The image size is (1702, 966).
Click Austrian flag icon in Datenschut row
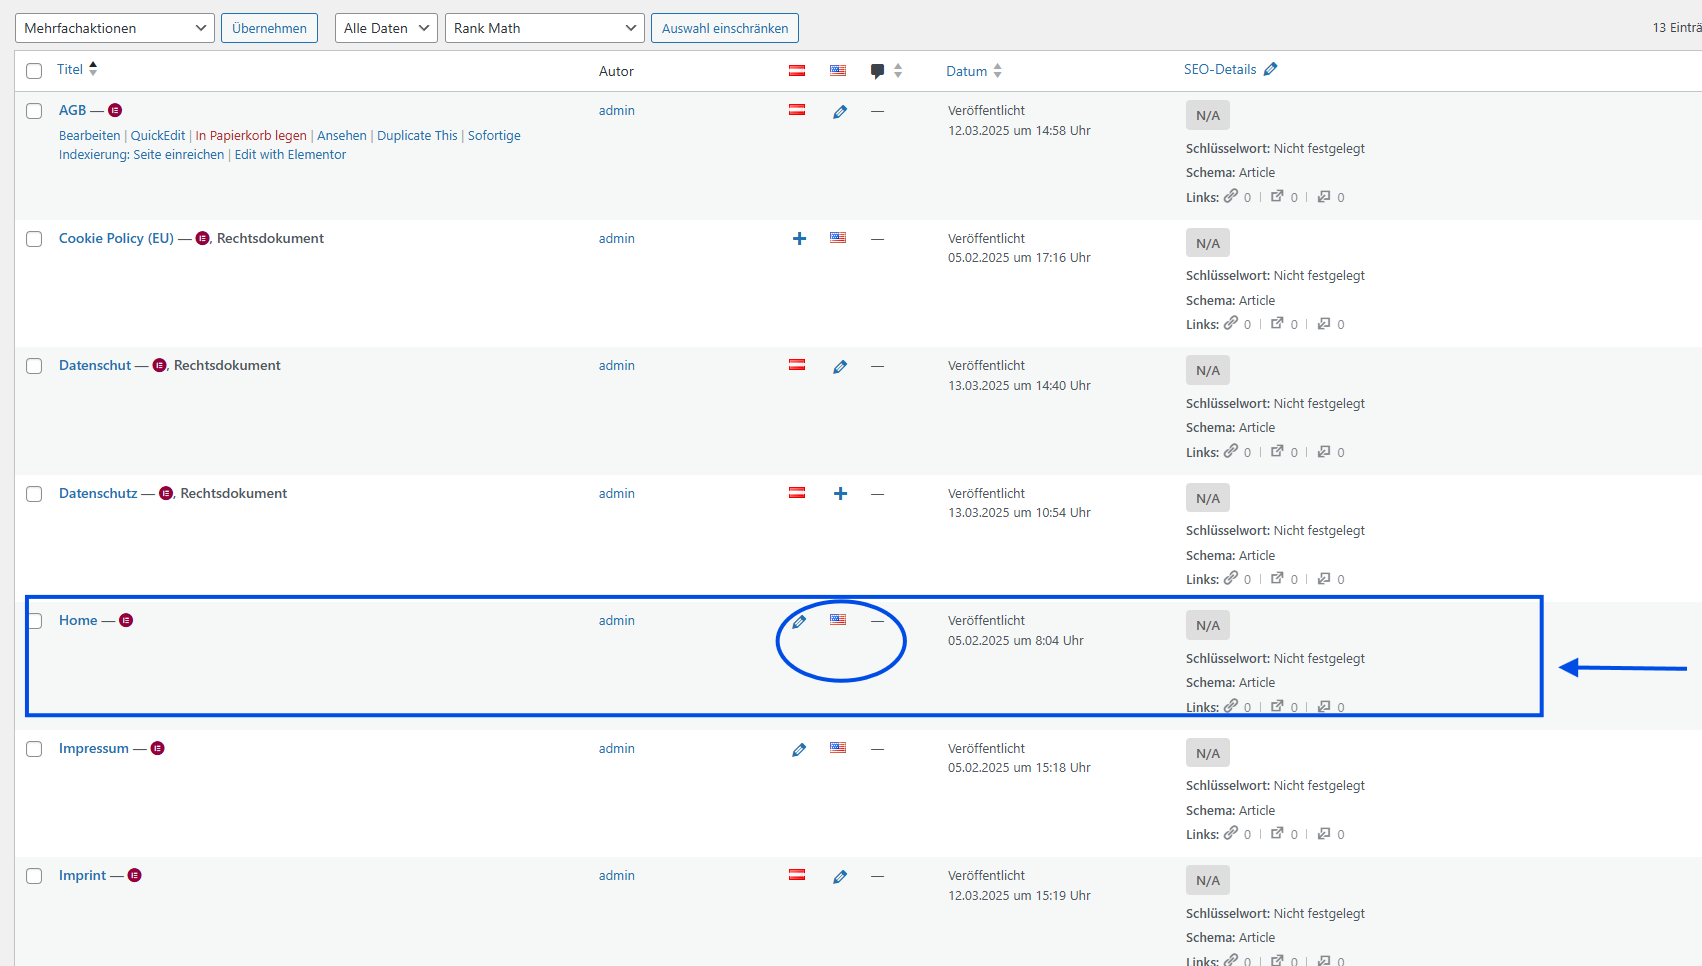coord(797,365)
